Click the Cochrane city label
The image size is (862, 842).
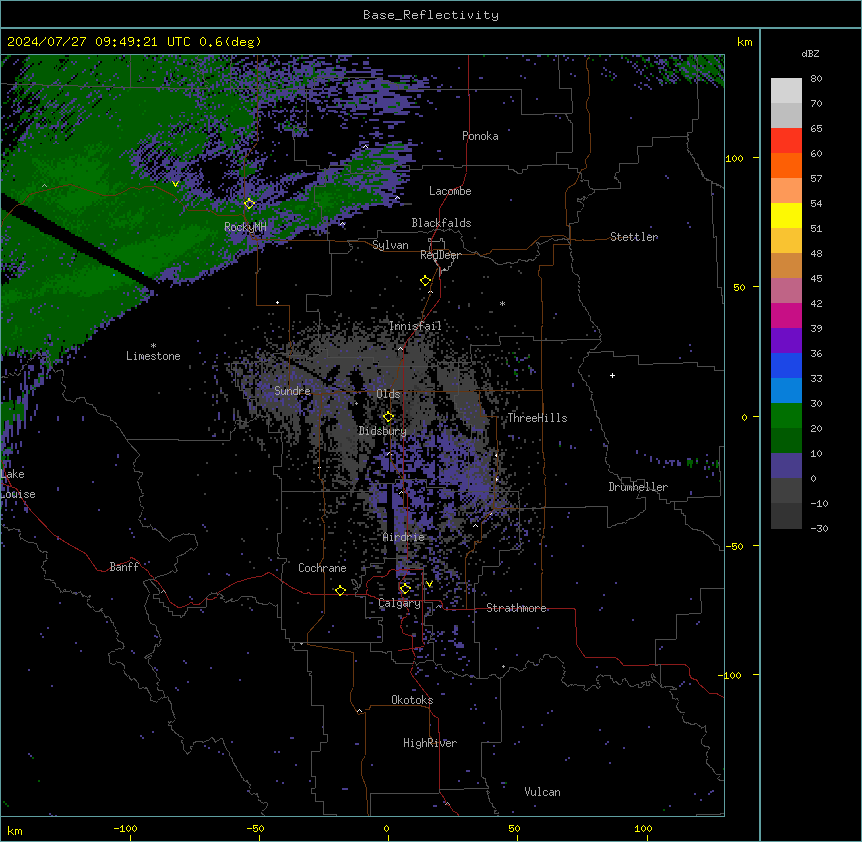[x=322, y=568]
